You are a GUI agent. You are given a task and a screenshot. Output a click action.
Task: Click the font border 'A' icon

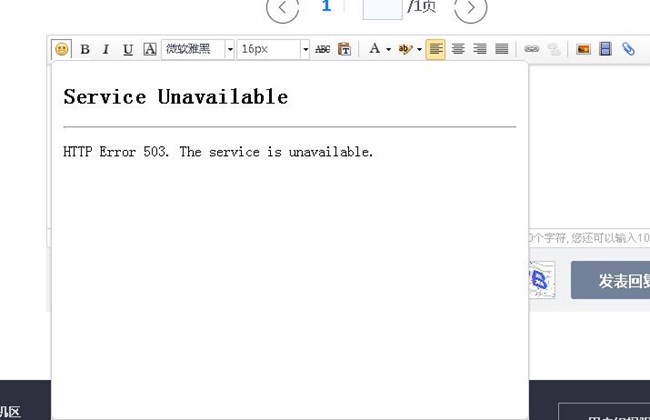point(149,49)
